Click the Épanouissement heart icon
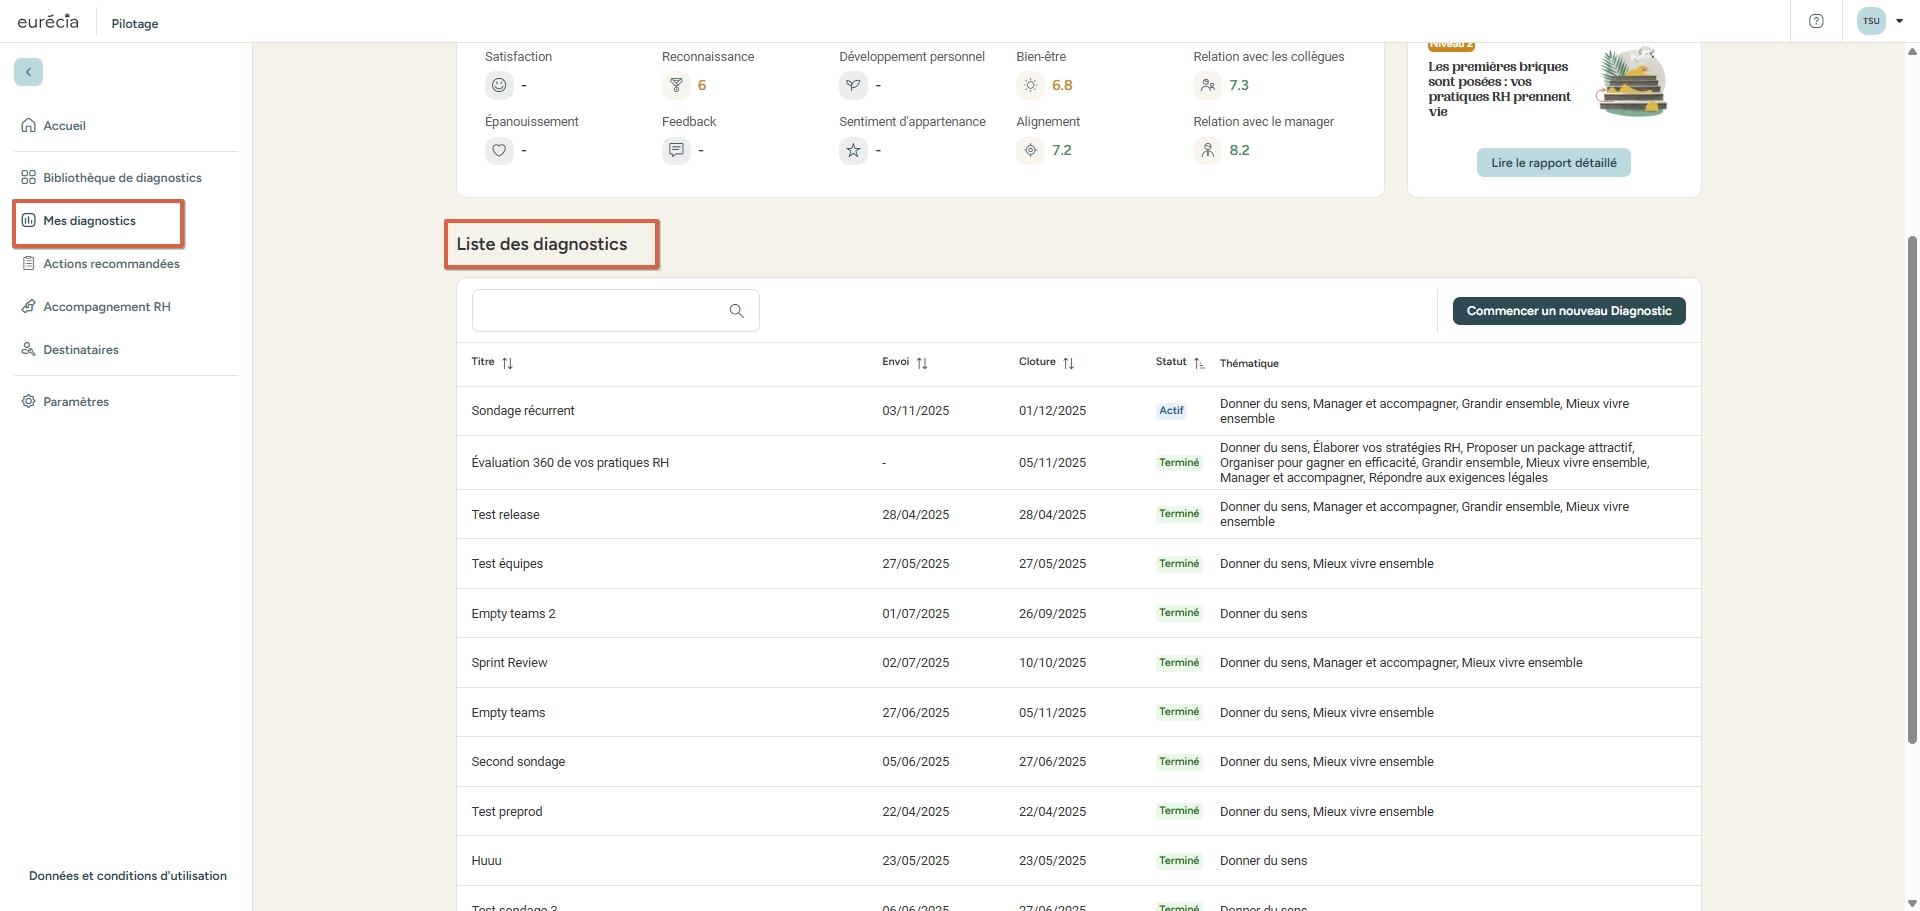Image resolution: width=1920 pixels, height=911 pixels. tap(499, 150)
